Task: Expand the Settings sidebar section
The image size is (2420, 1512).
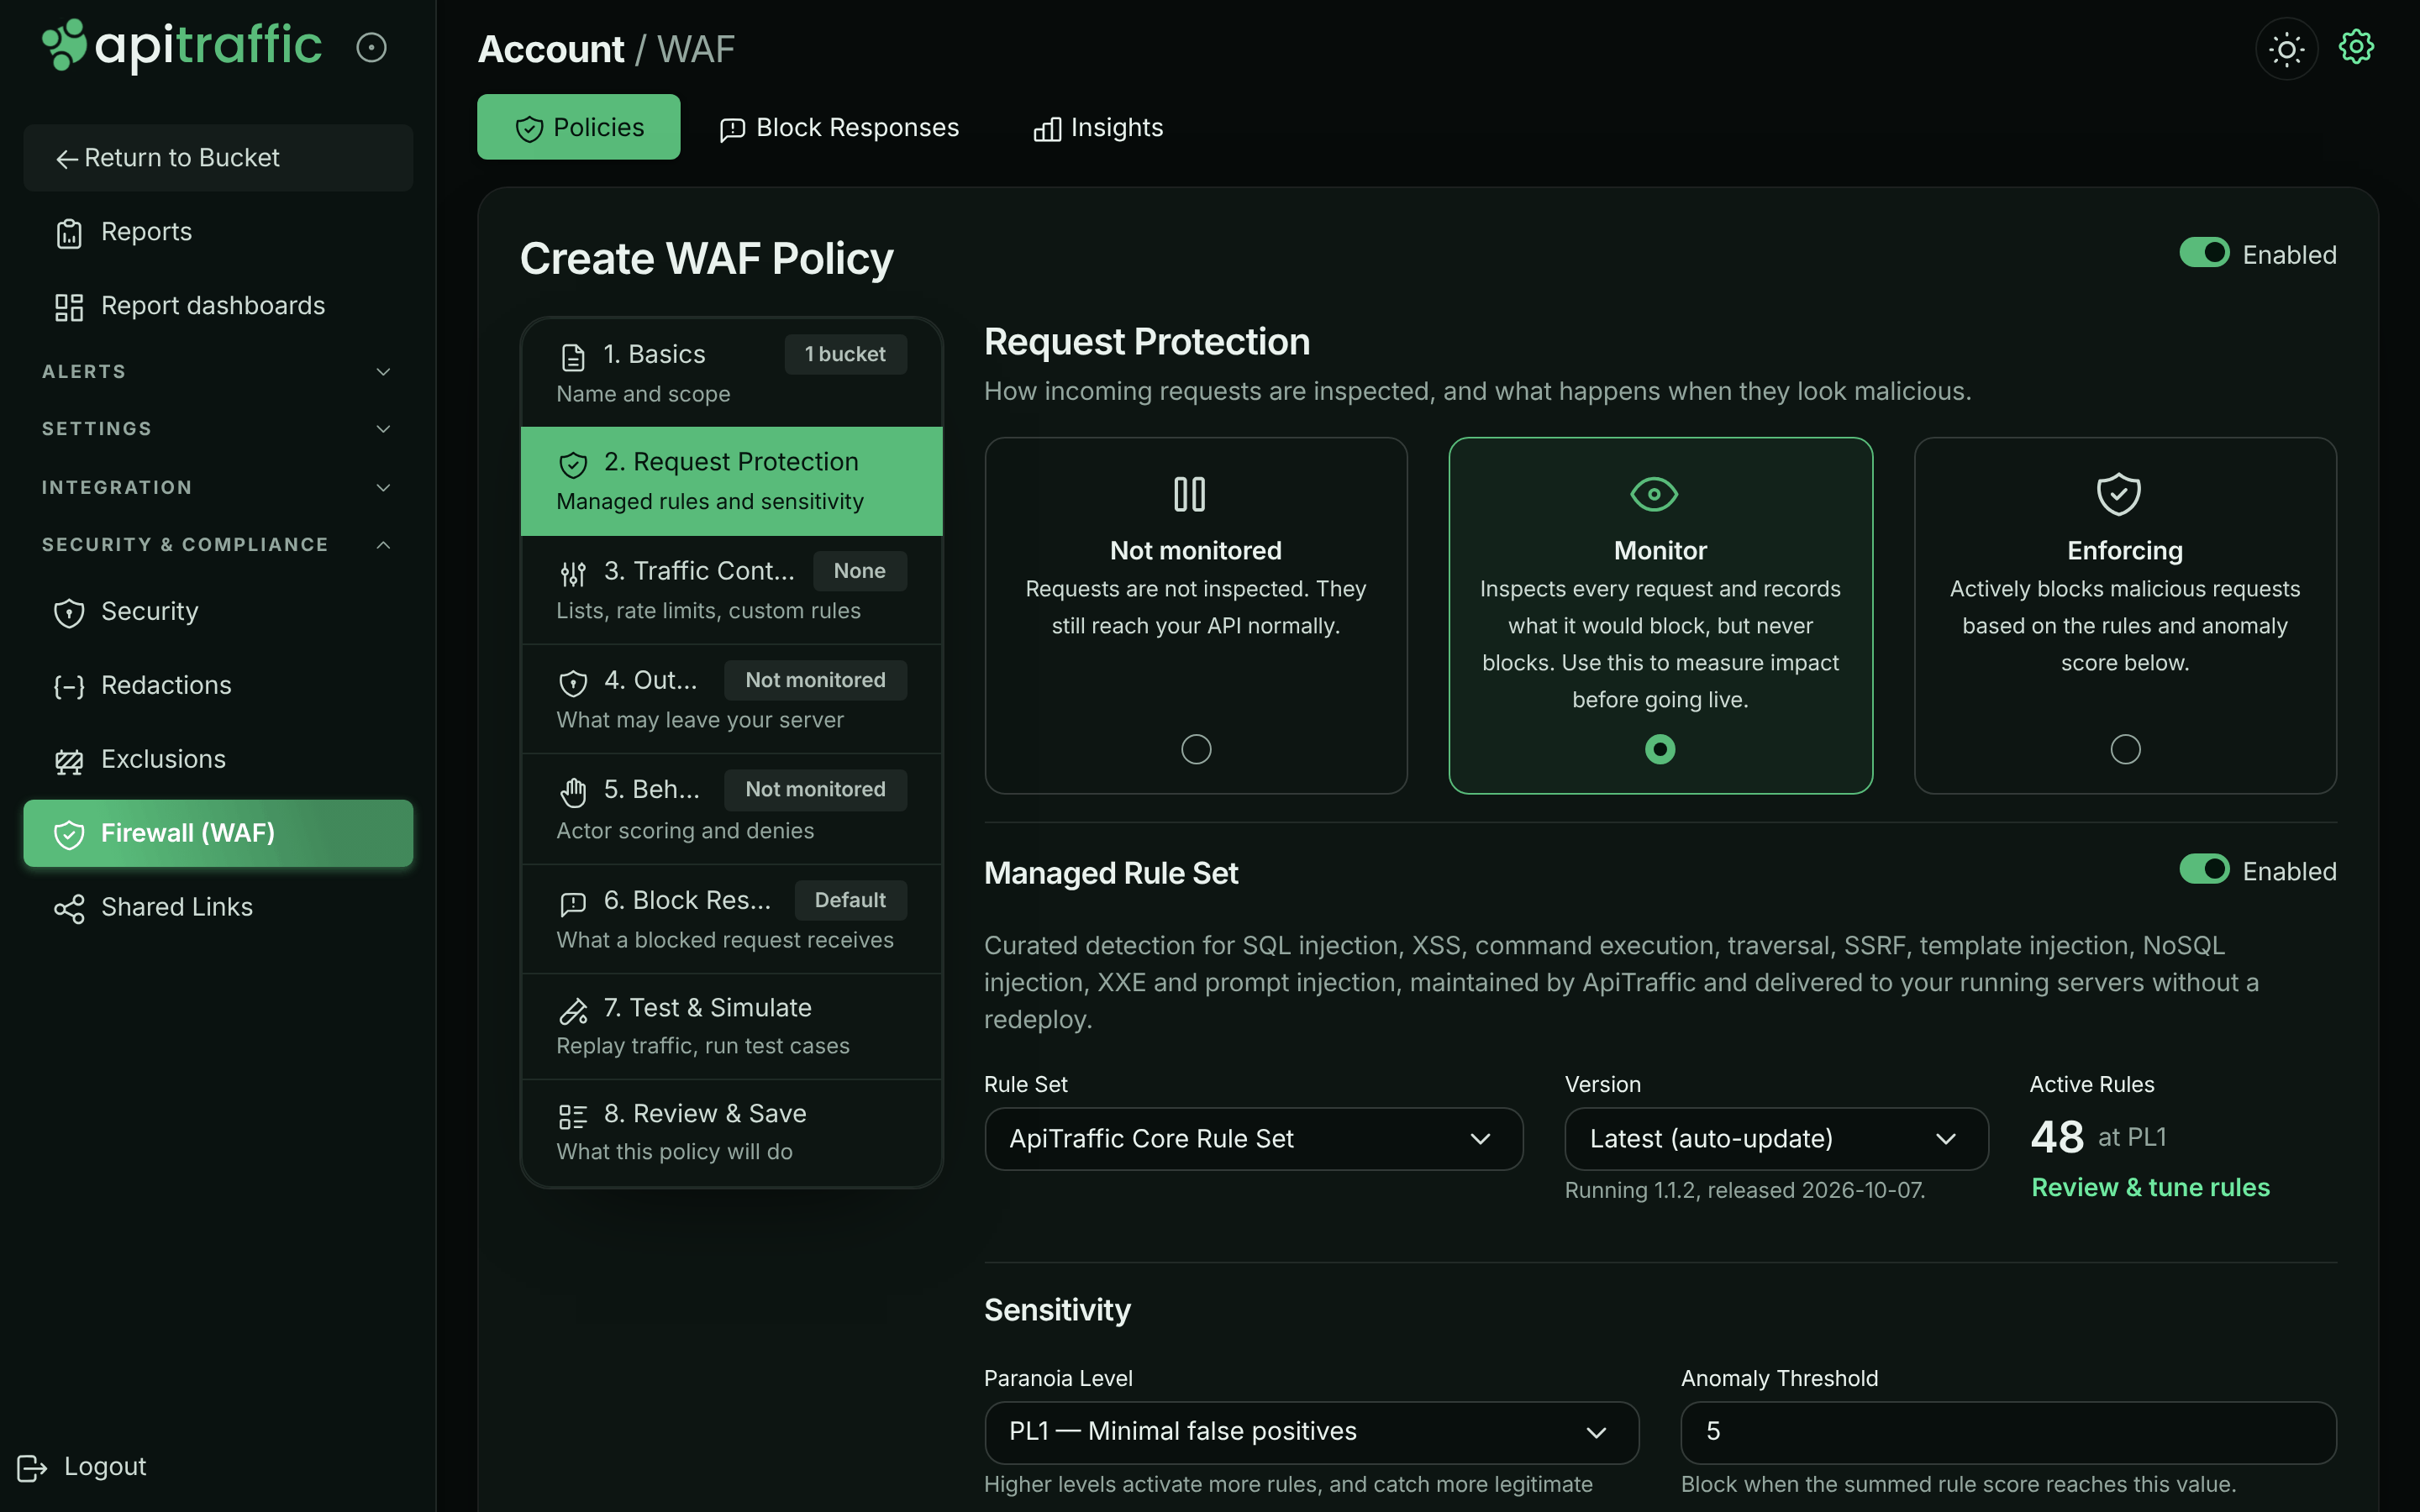Action: 217,428
